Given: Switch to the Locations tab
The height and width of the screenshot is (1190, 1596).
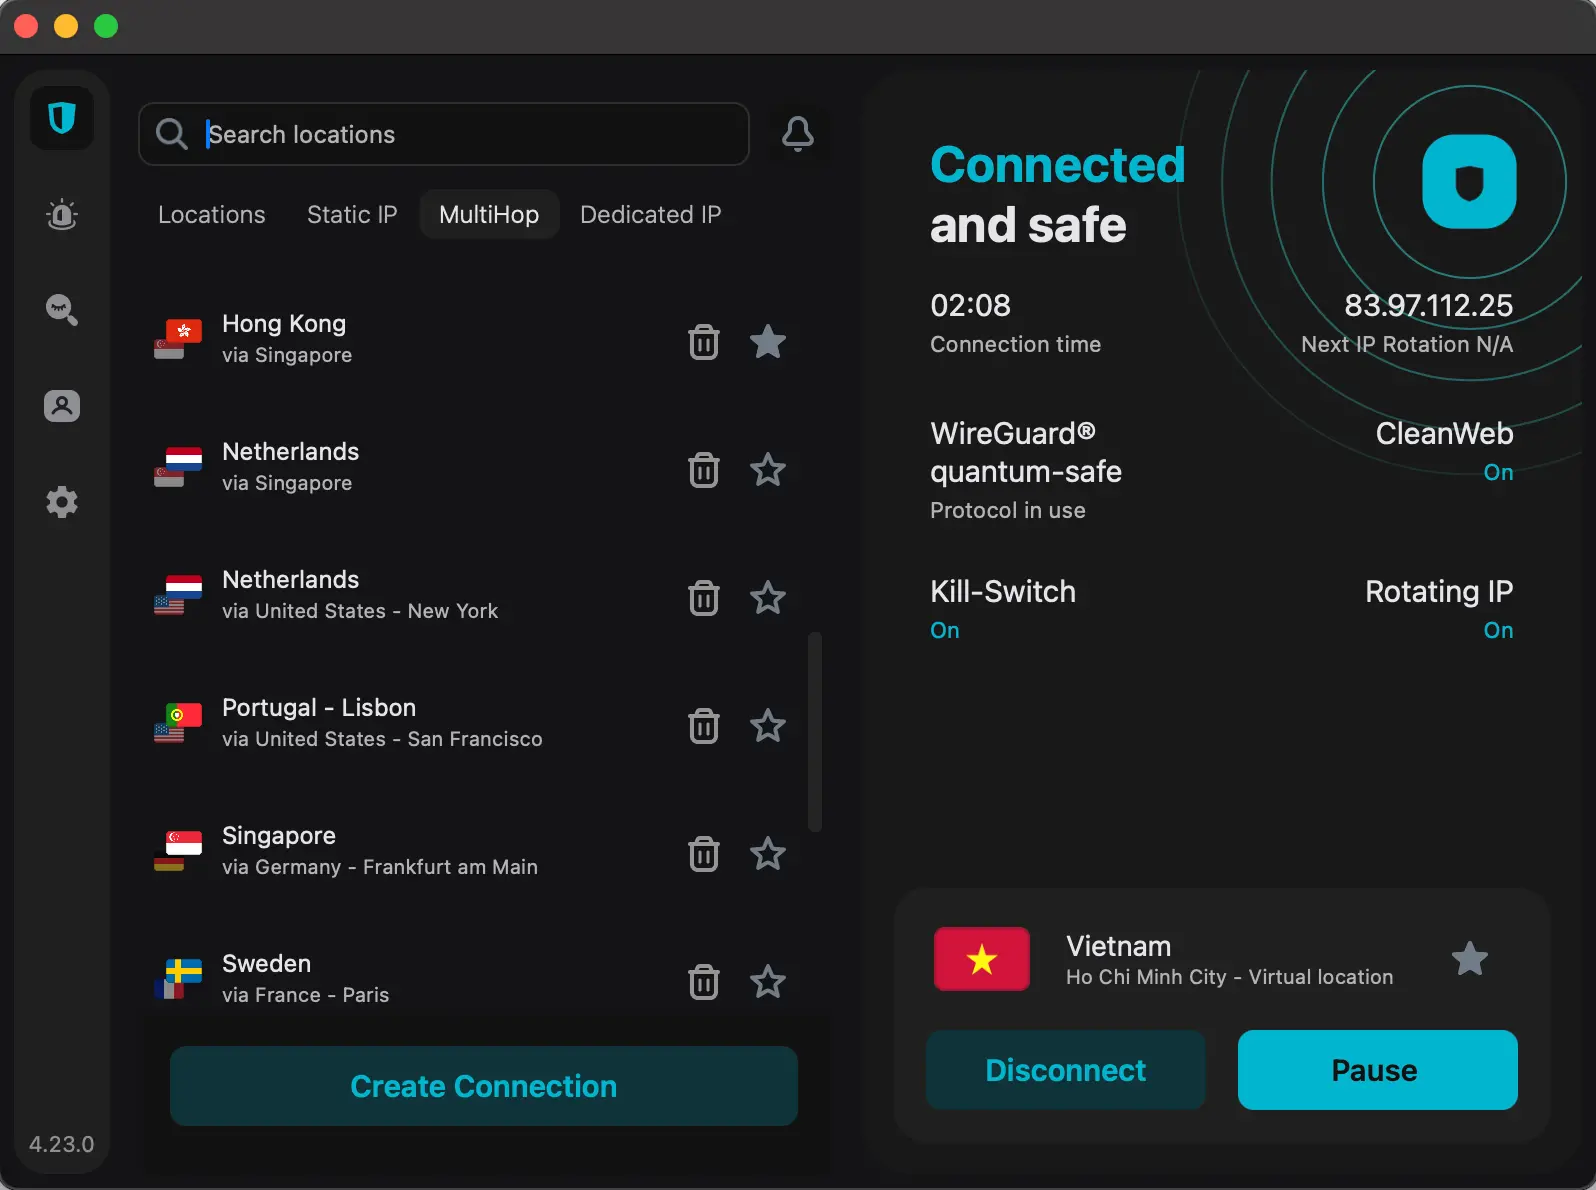Looking at the screenshot, I should click(212, 215).
